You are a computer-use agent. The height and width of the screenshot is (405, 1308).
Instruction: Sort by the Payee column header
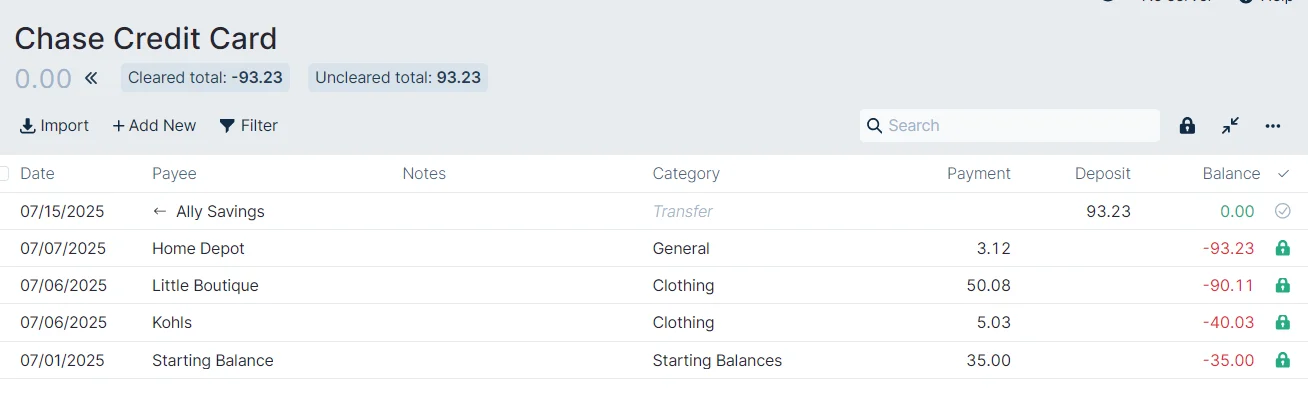click(174, 173)
